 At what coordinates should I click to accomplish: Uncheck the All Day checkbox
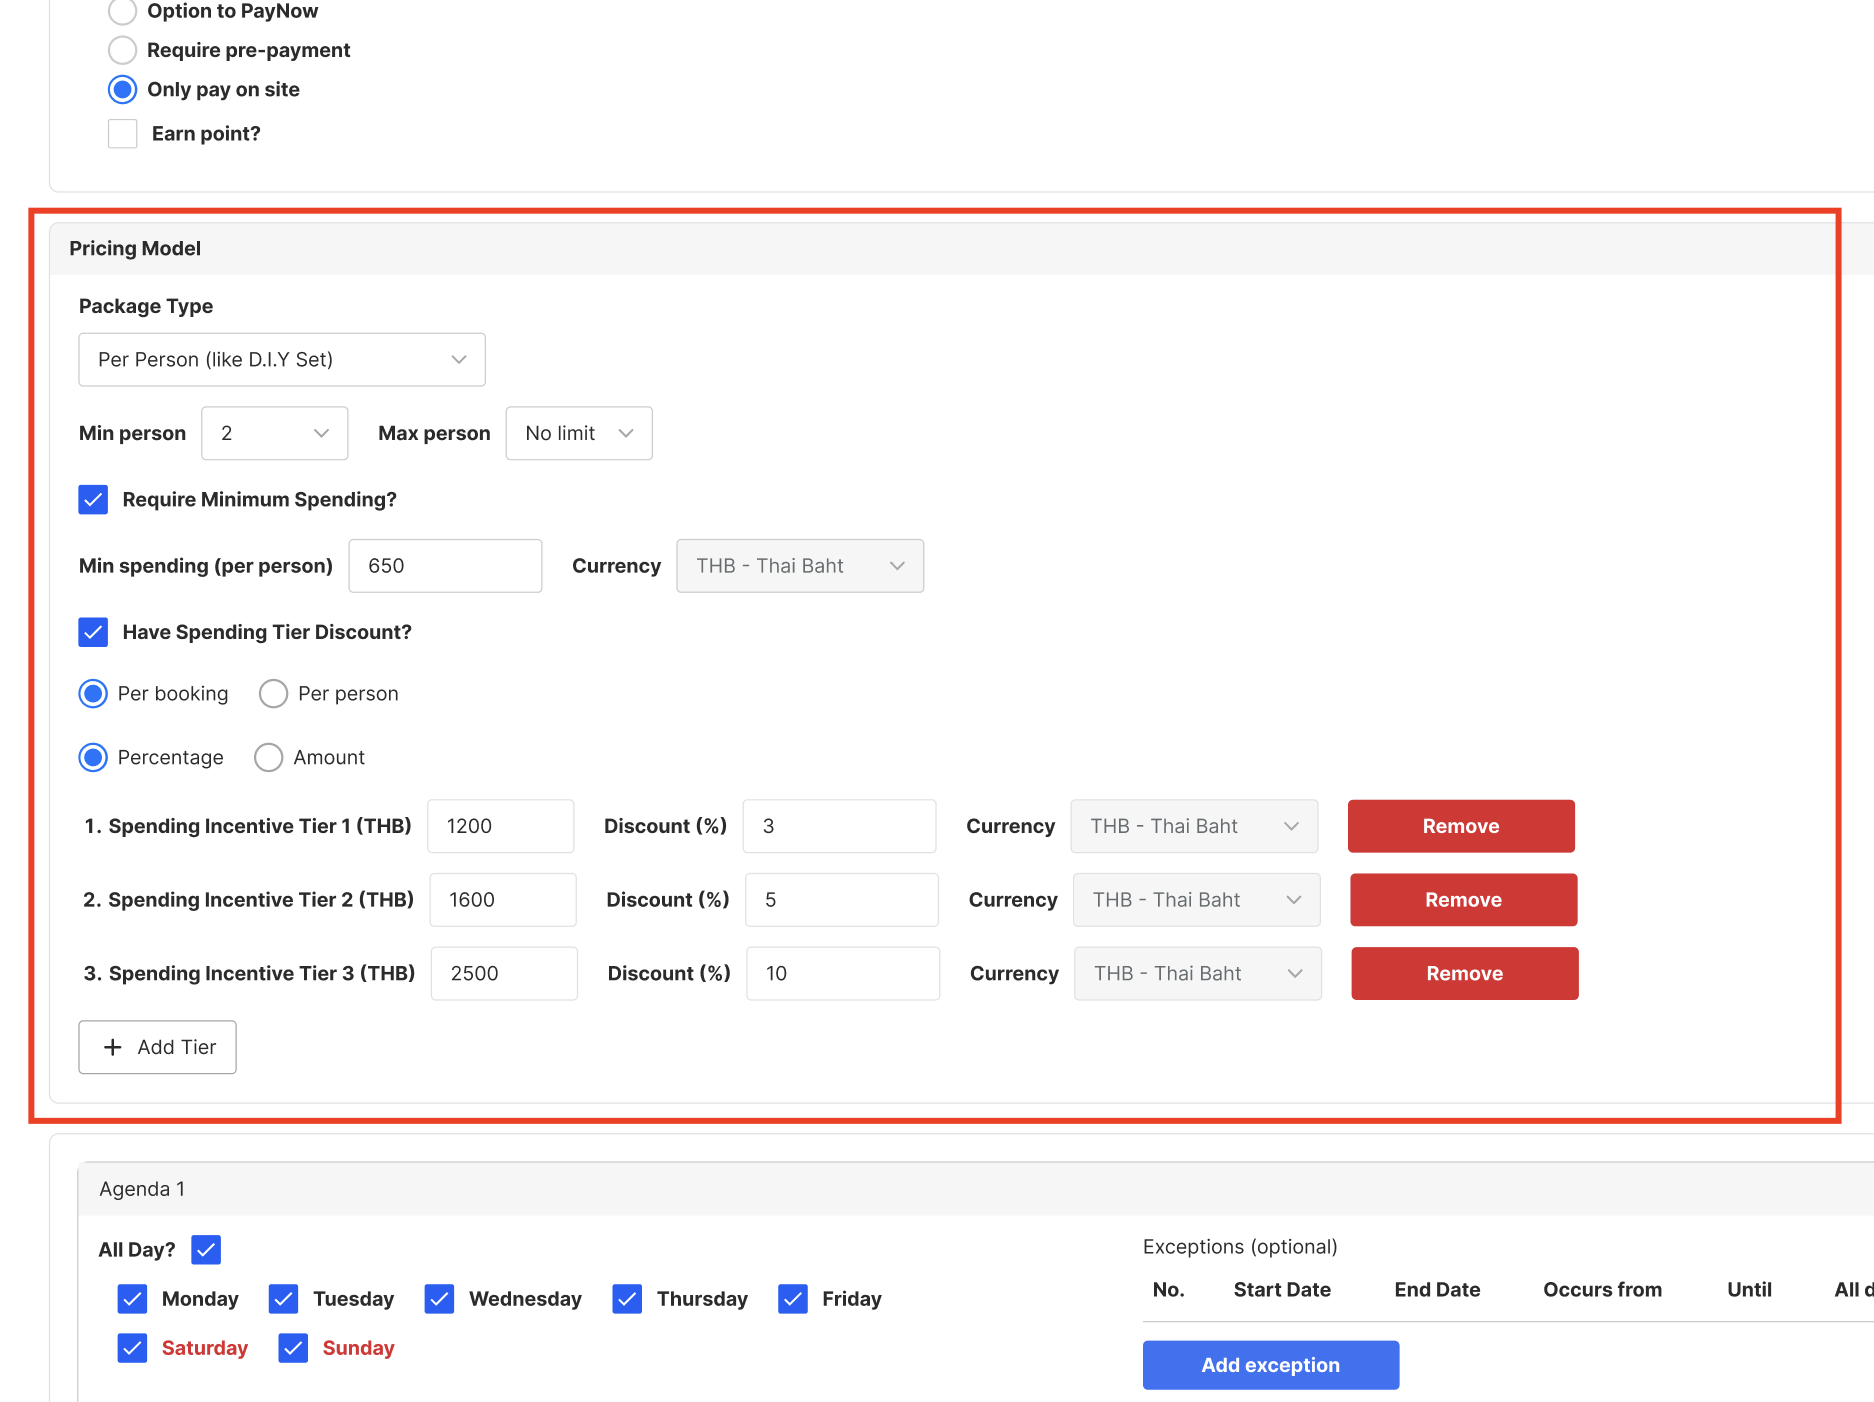206,1250
